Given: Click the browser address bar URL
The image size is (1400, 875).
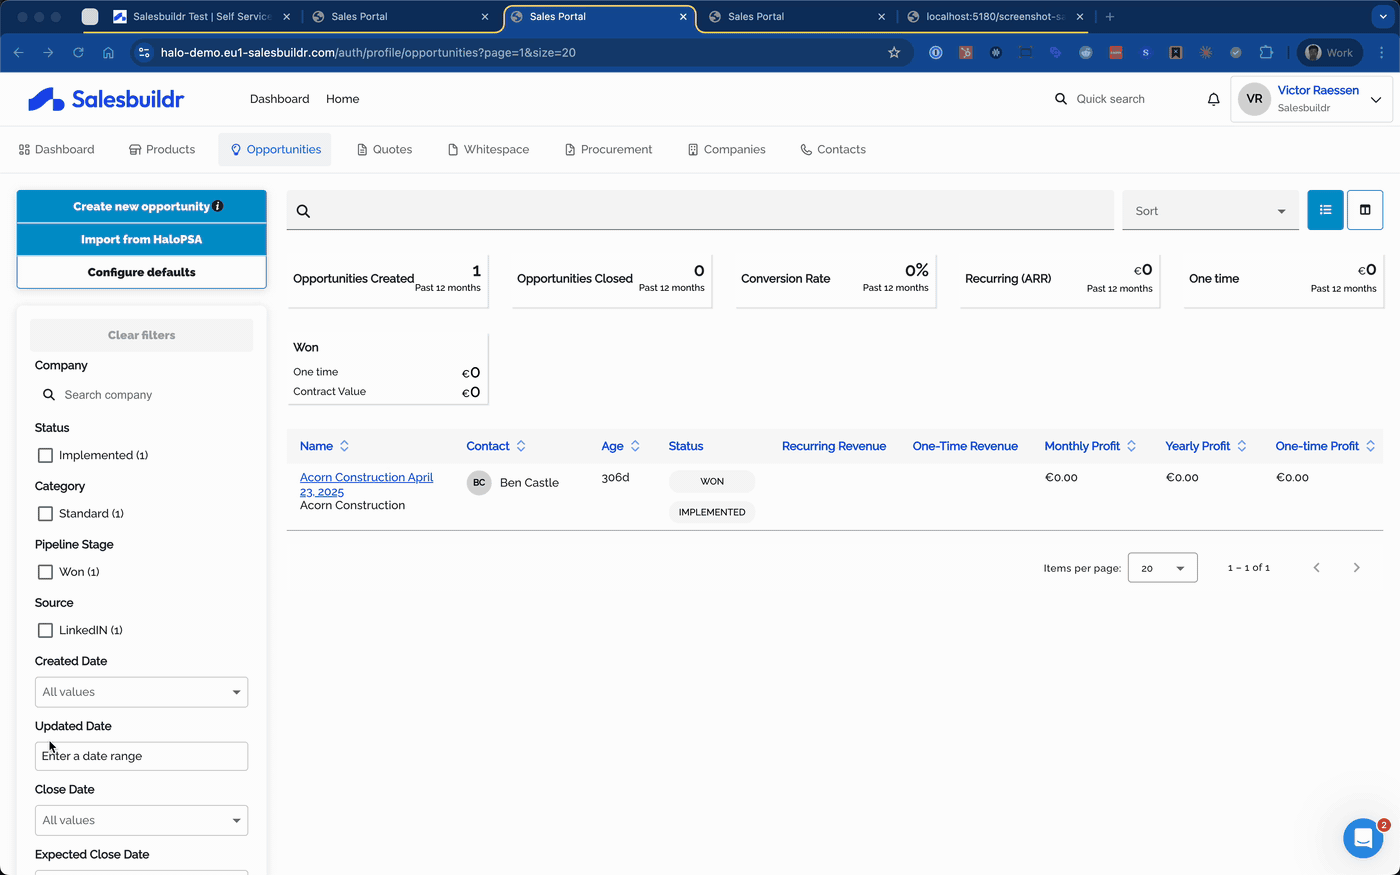Looking at the screenshot, I should [368, 53].
